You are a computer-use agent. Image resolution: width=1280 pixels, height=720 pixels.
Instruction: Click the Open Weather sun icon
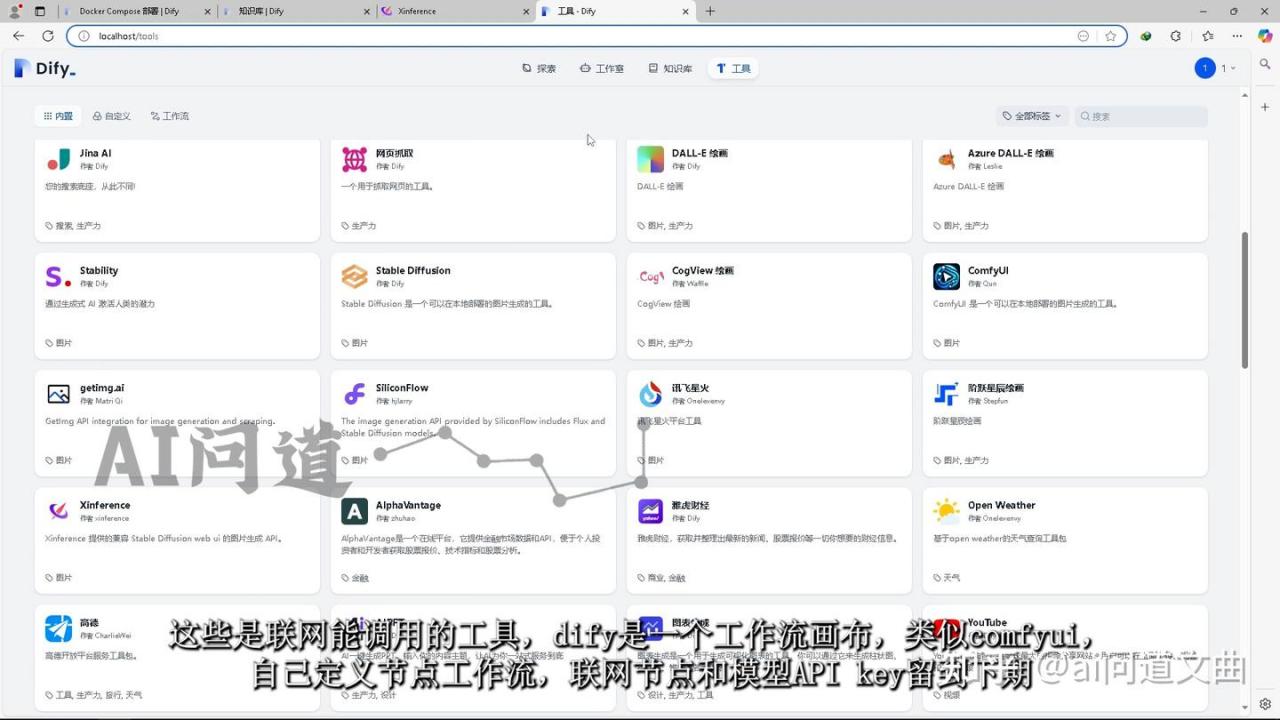click(x=946, y=511)
